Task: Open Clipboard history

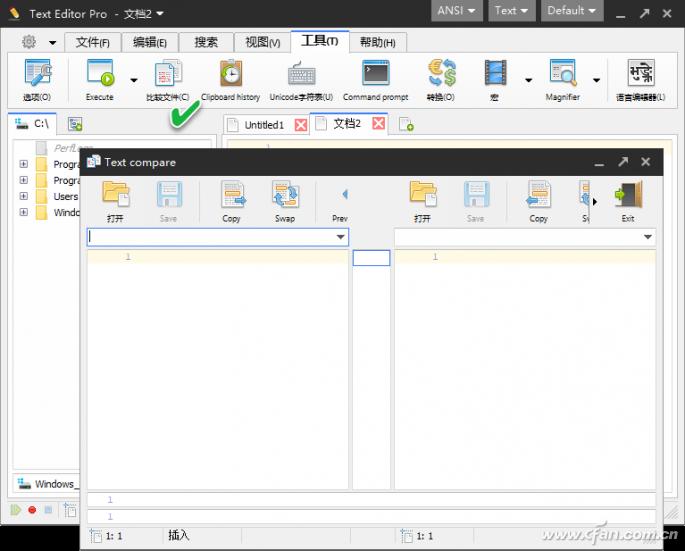Action: (230, 80)
